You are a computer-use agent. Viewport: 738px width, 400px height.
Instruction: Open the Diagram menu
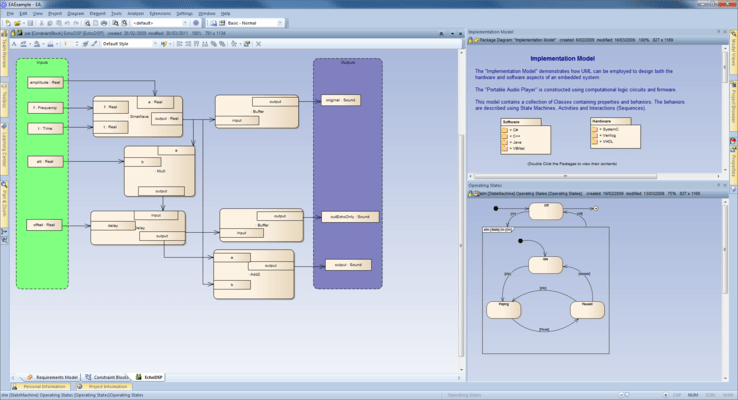click(76, 14)
